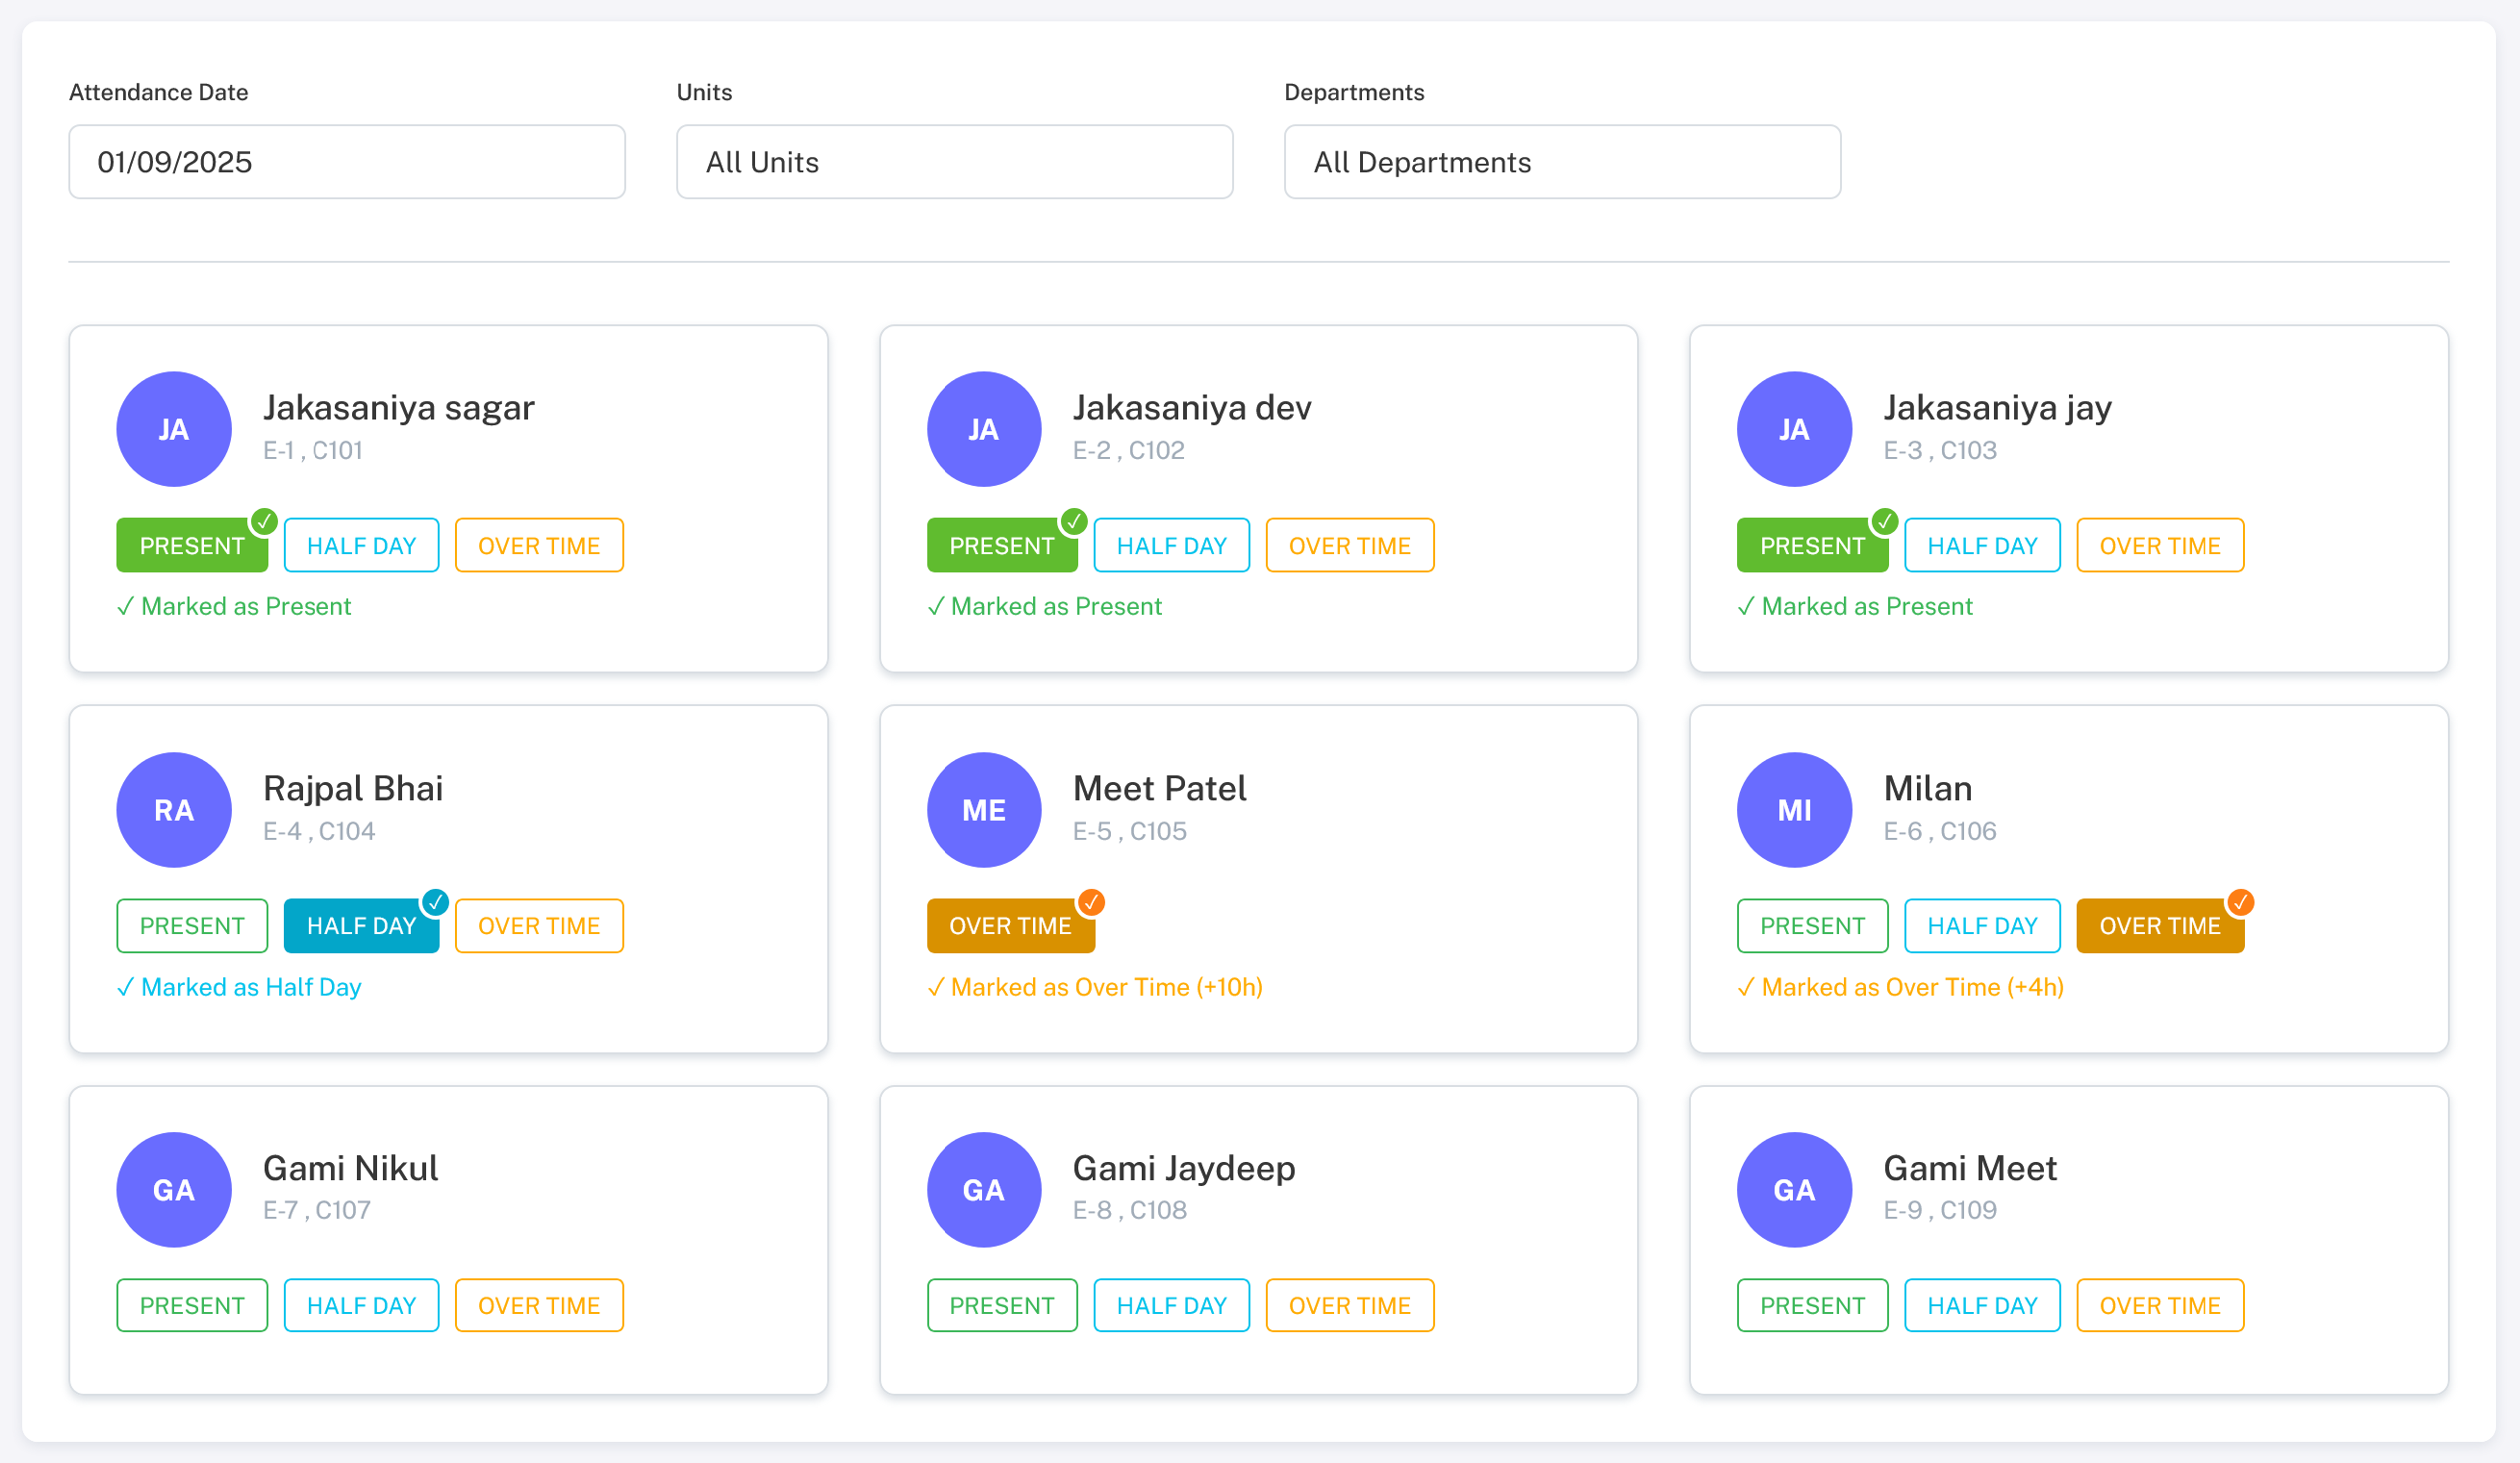Click Meet Patel's ME avatar icon
The image size is (2520, 1463).
tap(983, 809)
